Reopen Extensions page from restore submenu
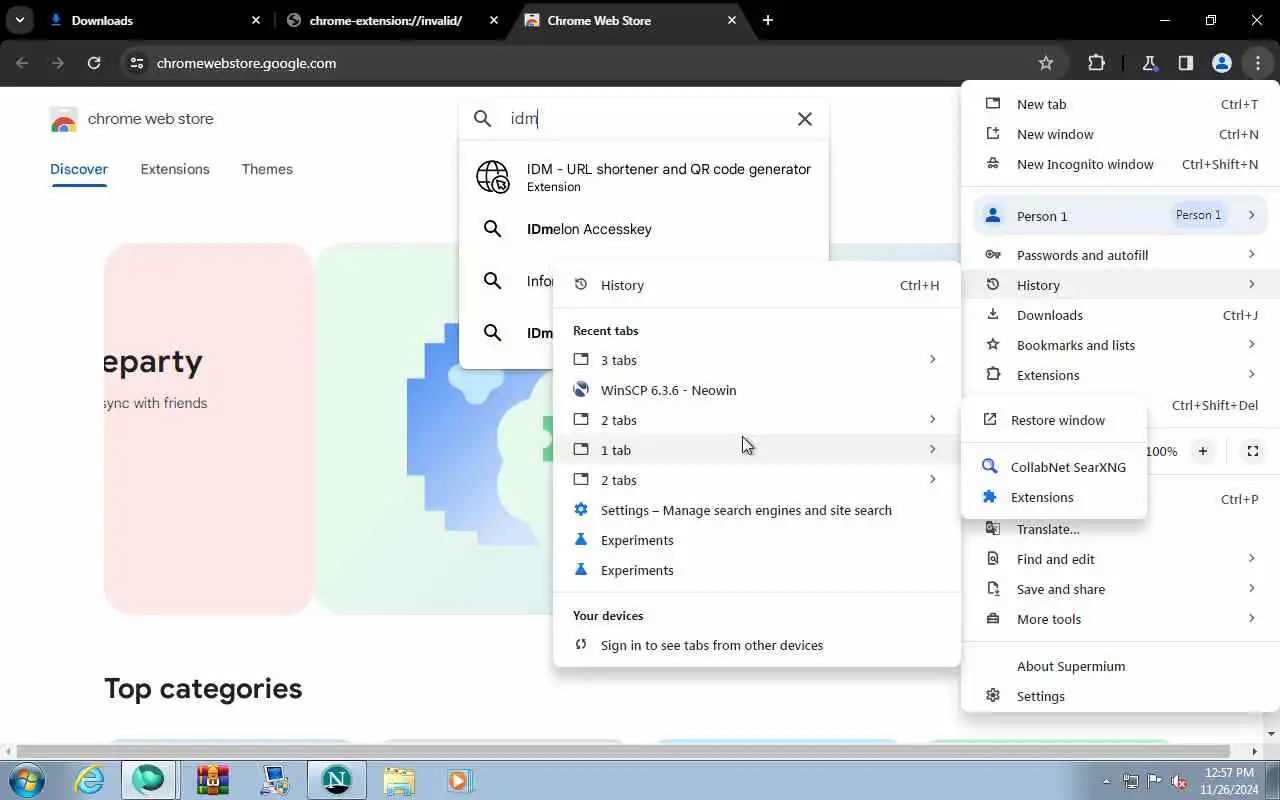The width and height of the screenshot is (1280, 800). coord(1054,497)
